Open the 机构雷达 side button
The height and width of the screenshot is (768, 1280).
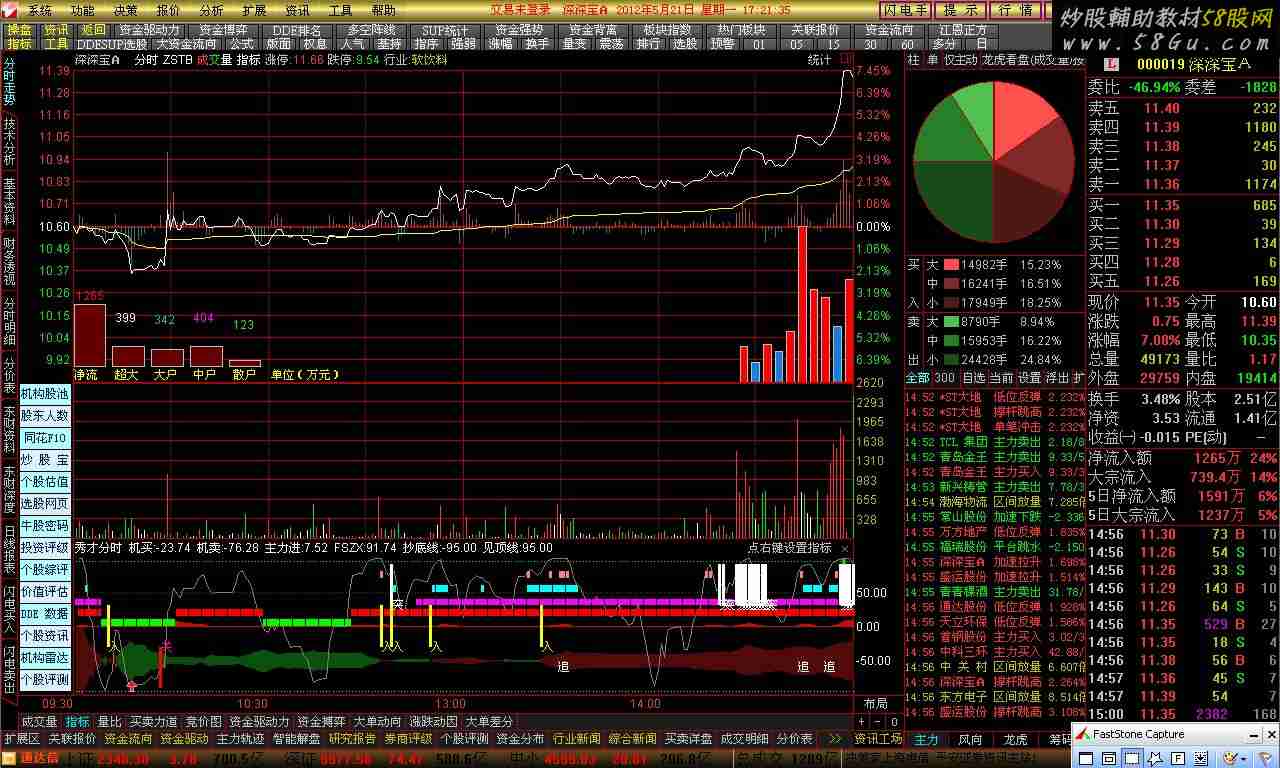click(x=45, y=658)
